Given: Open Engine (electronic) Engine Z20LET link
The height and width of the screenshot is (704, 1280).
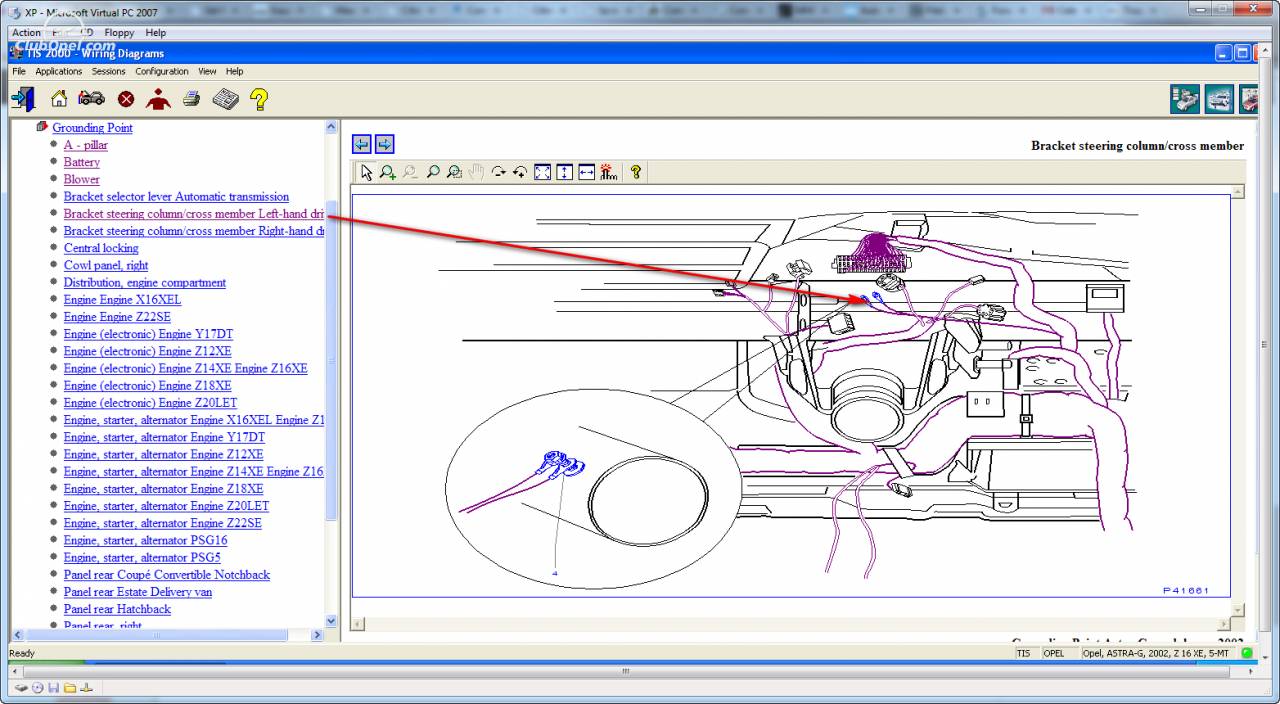Looking at the screenshot, I should click(152, 403).
